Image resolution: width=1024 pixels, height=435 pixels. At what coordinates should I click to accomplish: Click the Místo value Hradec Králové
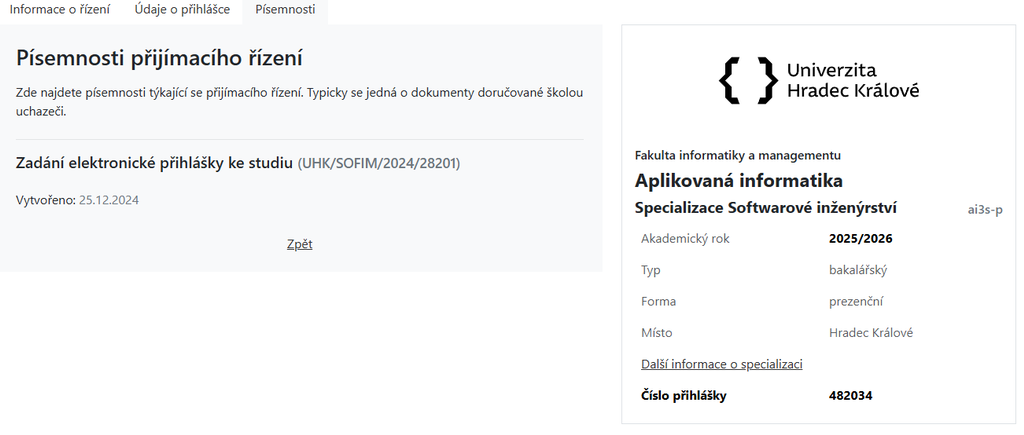click(x=871, y=332)
